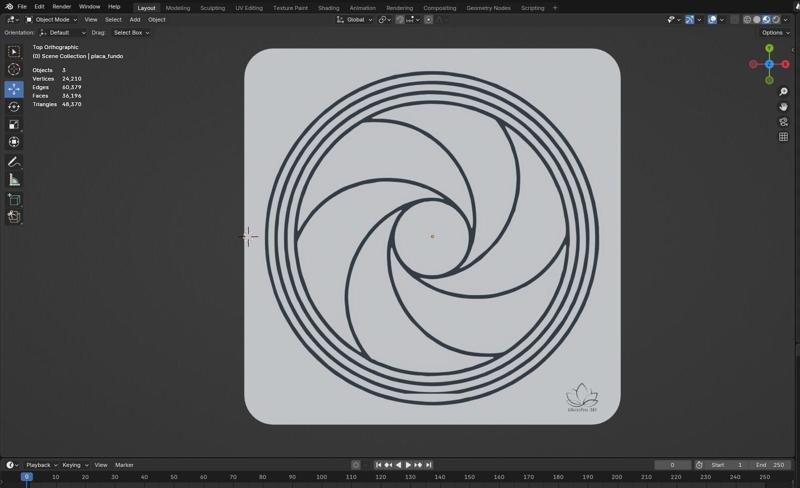The height and width of the screenshot is (488, 800).
Task: Open the Orientation Default dropdown
Action: pos(62,33)
